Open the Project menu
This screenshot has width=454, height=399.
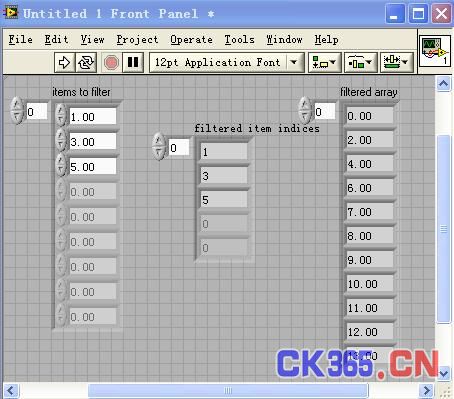coord(137,40)
